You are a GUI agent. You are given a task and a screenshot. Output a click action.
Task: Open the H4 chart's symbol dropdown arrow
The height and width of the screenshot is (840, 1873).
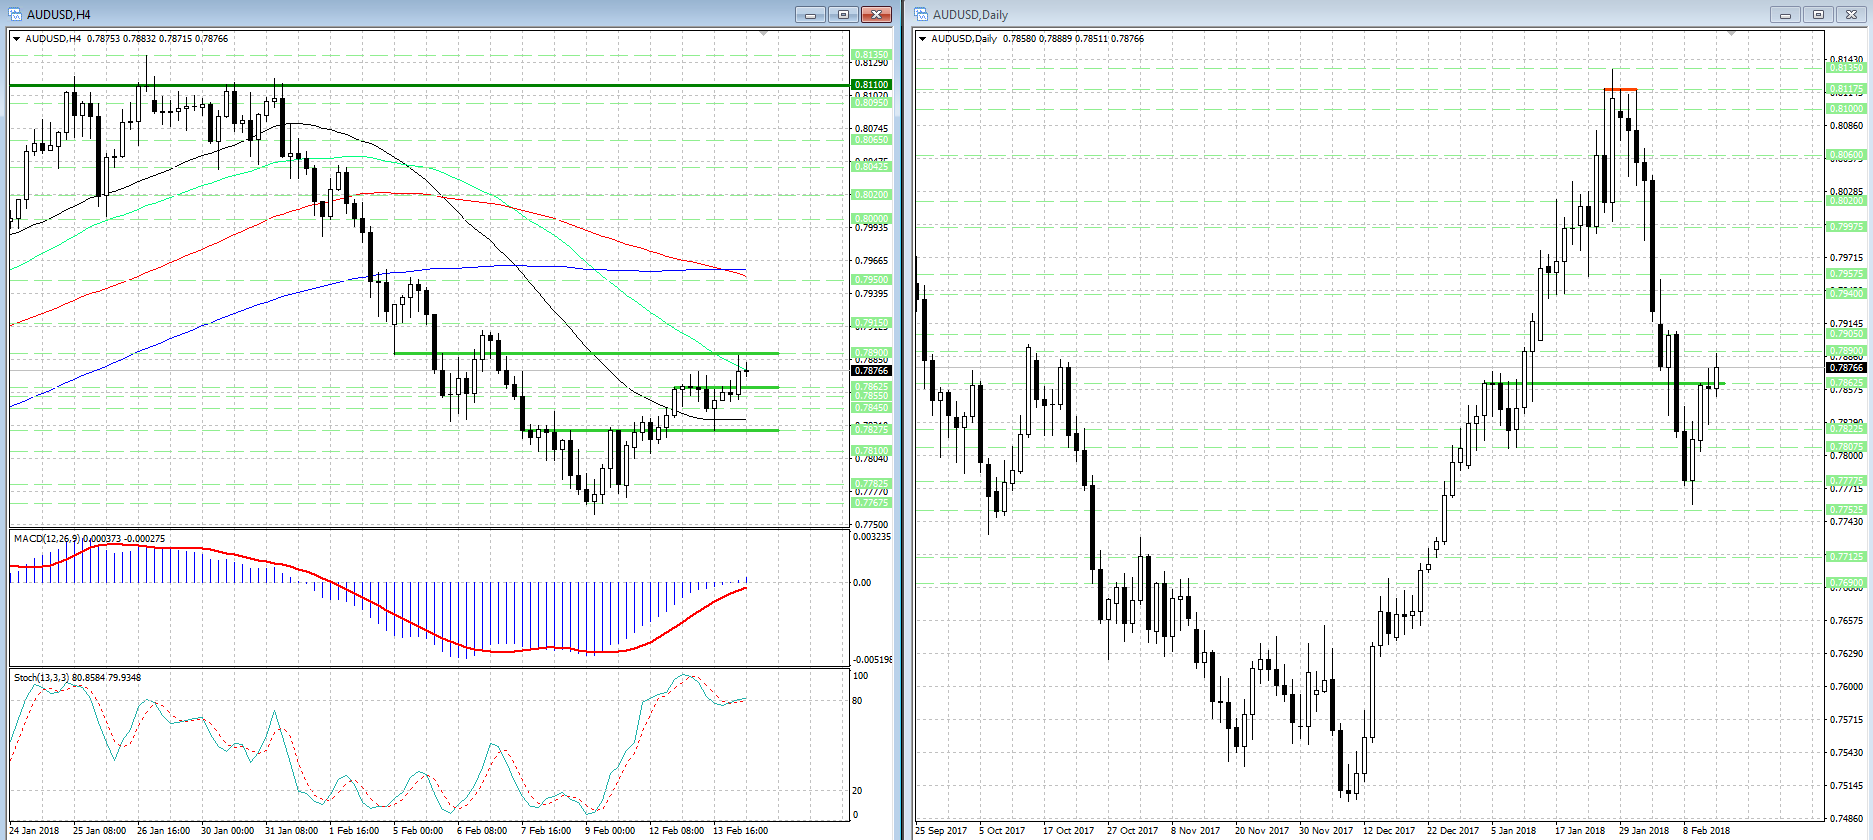[16, 39]
